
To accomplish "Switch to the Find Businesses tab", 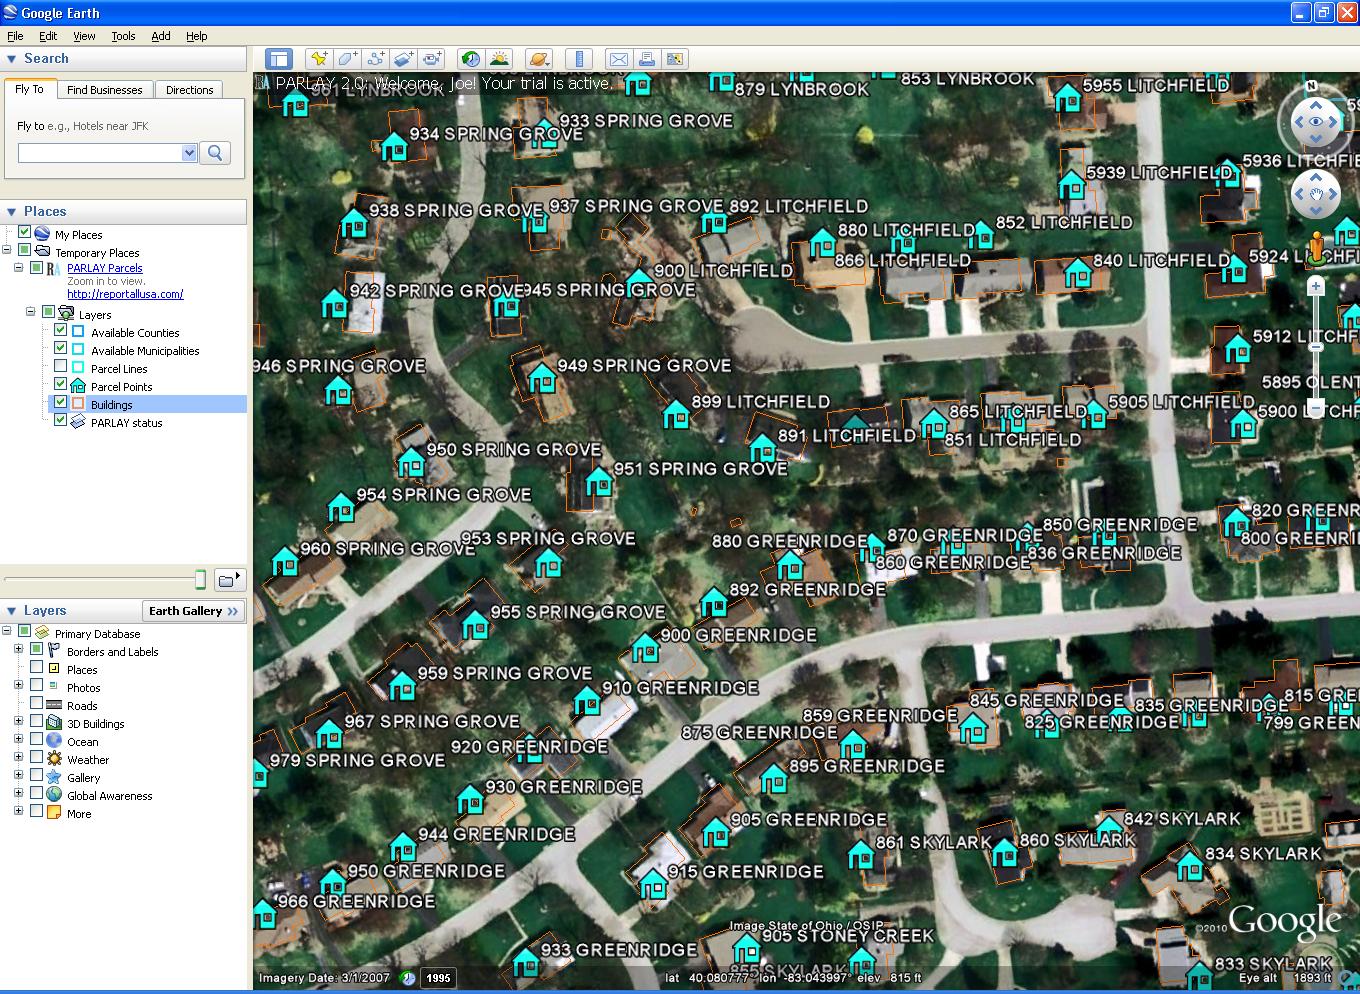I will point(104,90).
